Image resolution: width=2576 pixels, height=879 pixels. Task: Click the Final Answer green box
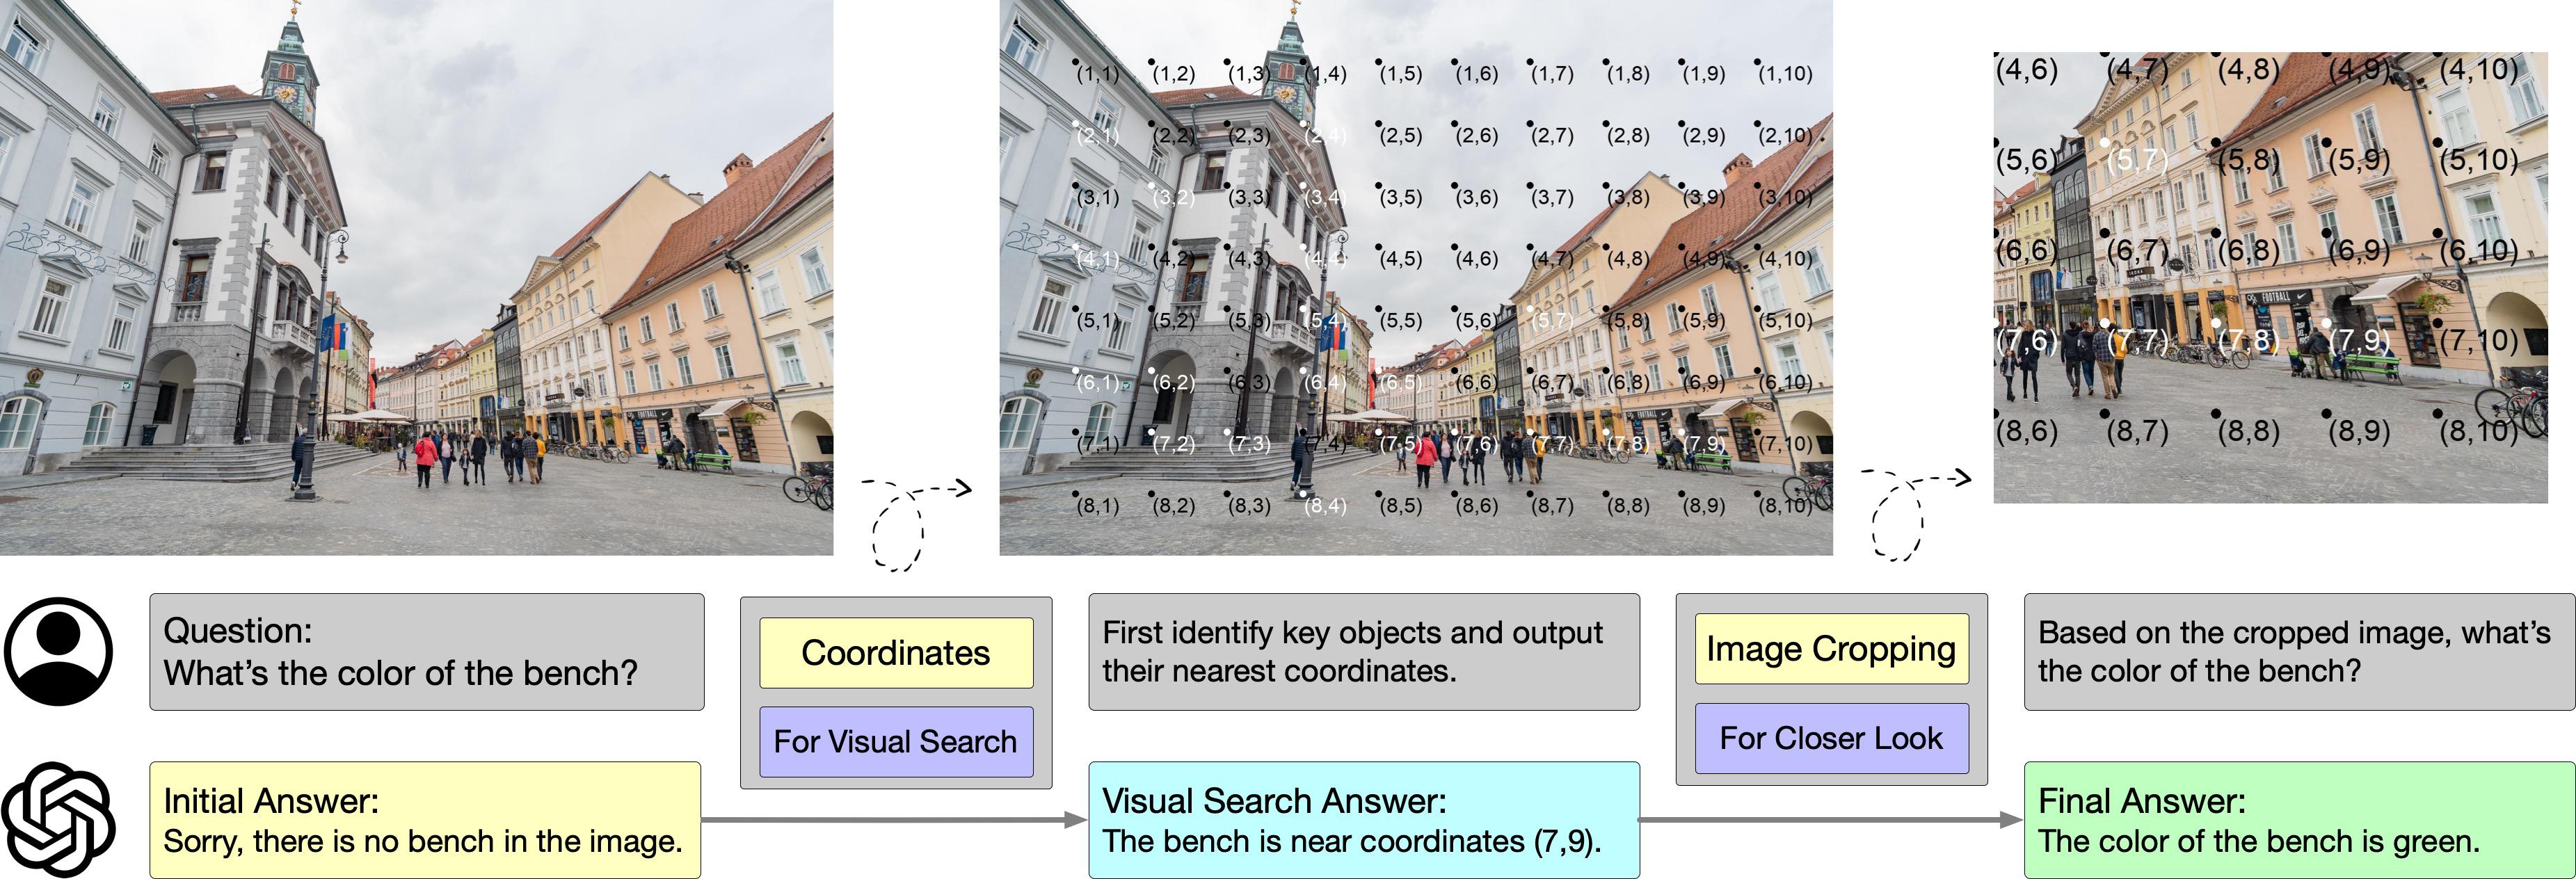pyautogui.click(x=2298, y=820)
